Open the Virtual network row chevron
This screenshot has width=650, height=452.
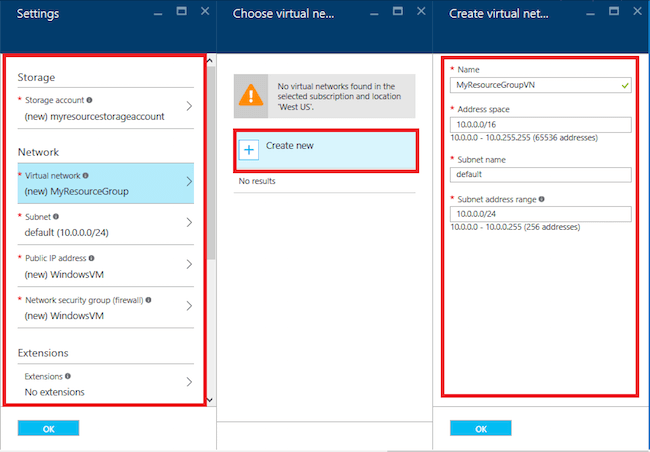click(x=189, y=182)
